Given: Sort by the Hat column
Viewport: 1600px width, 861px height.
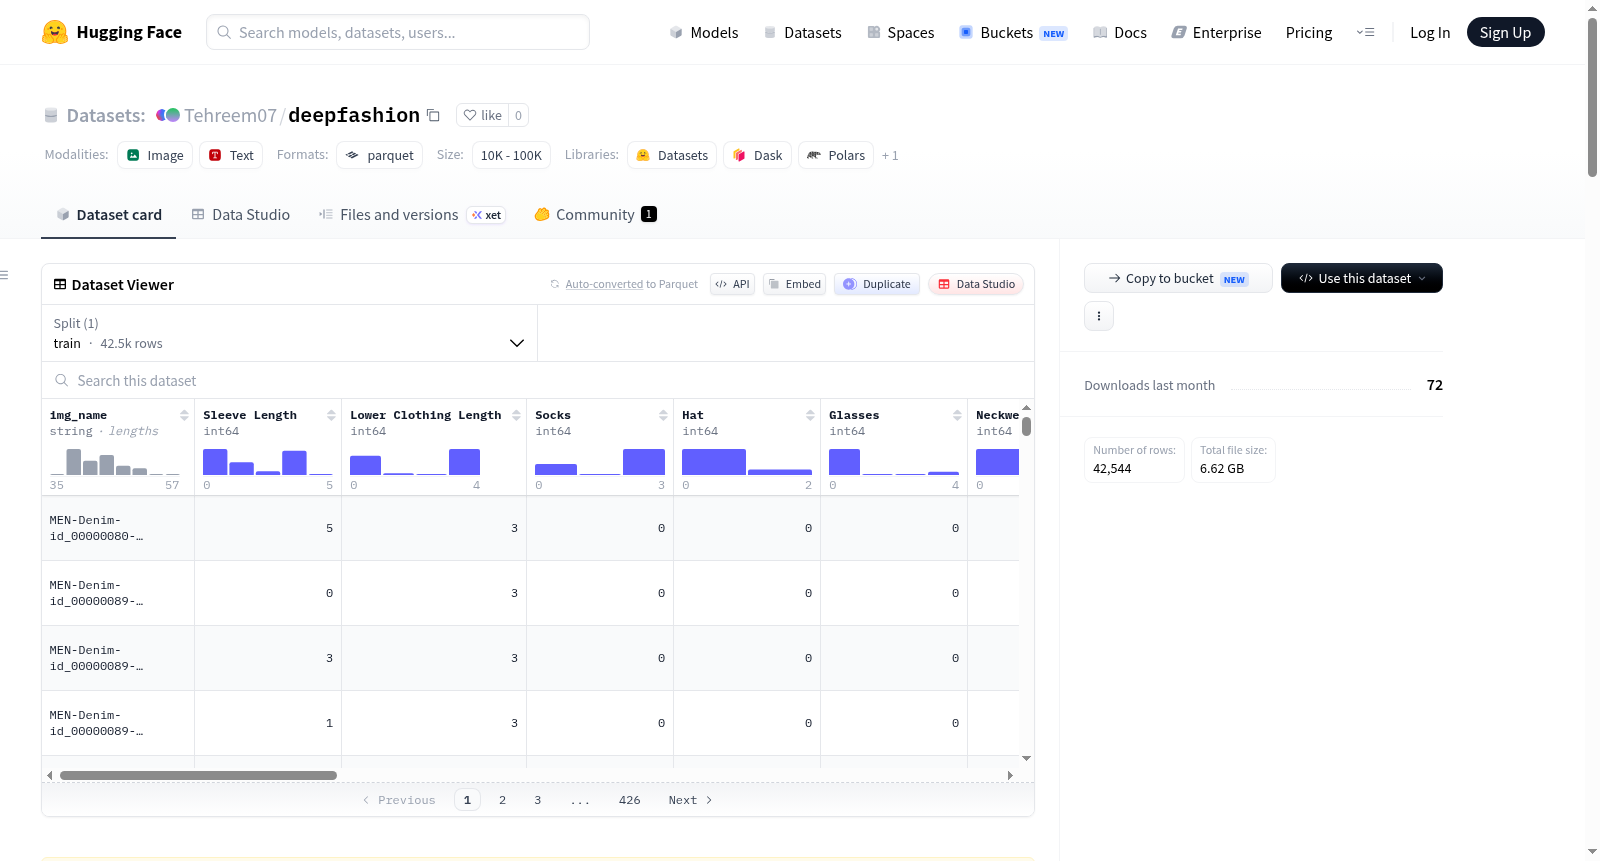Looking at the screenshot, I should (810, 415).
